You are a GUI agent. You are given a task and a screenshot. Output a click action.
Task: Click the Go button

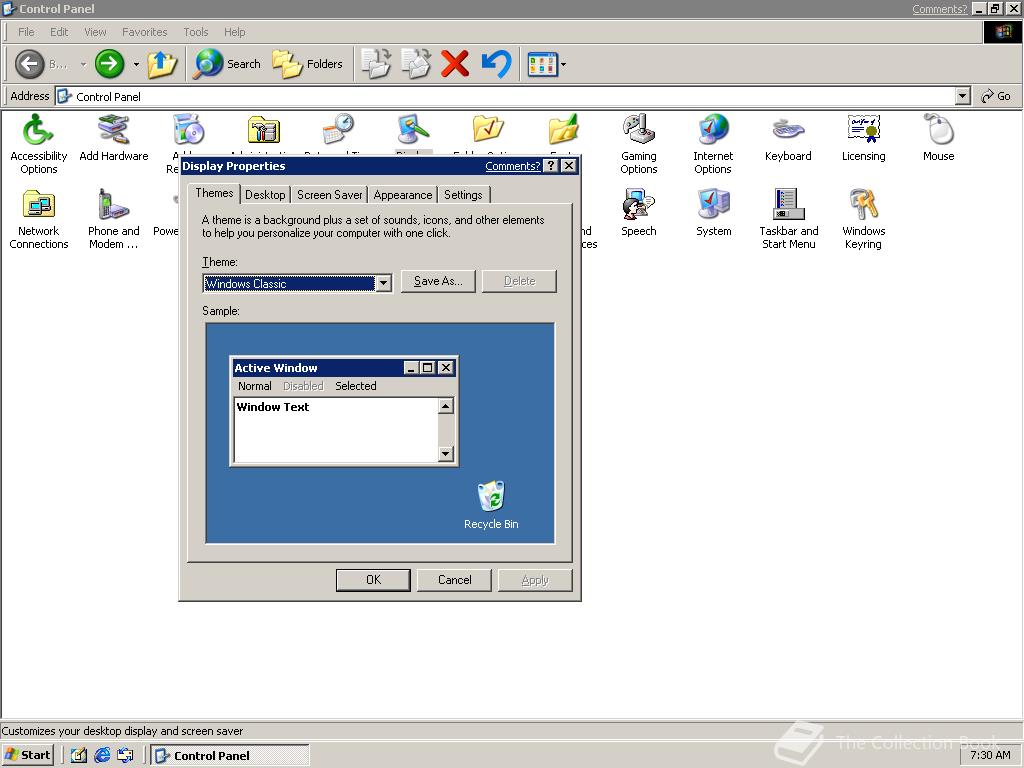(996, 96)
